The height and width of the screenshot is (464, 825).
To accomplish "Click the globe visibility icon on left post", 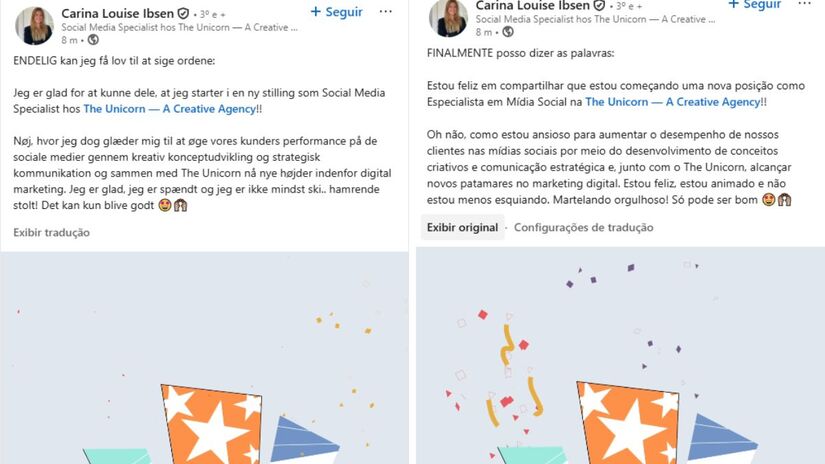I will point(93,39).
